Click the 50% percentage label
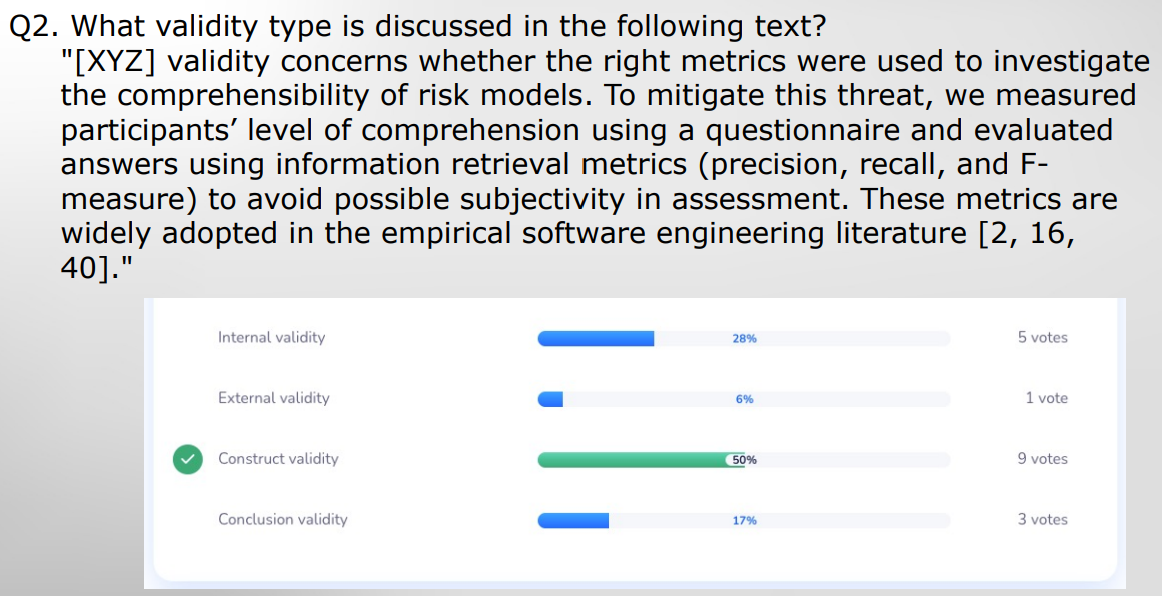 coord(744,460)
